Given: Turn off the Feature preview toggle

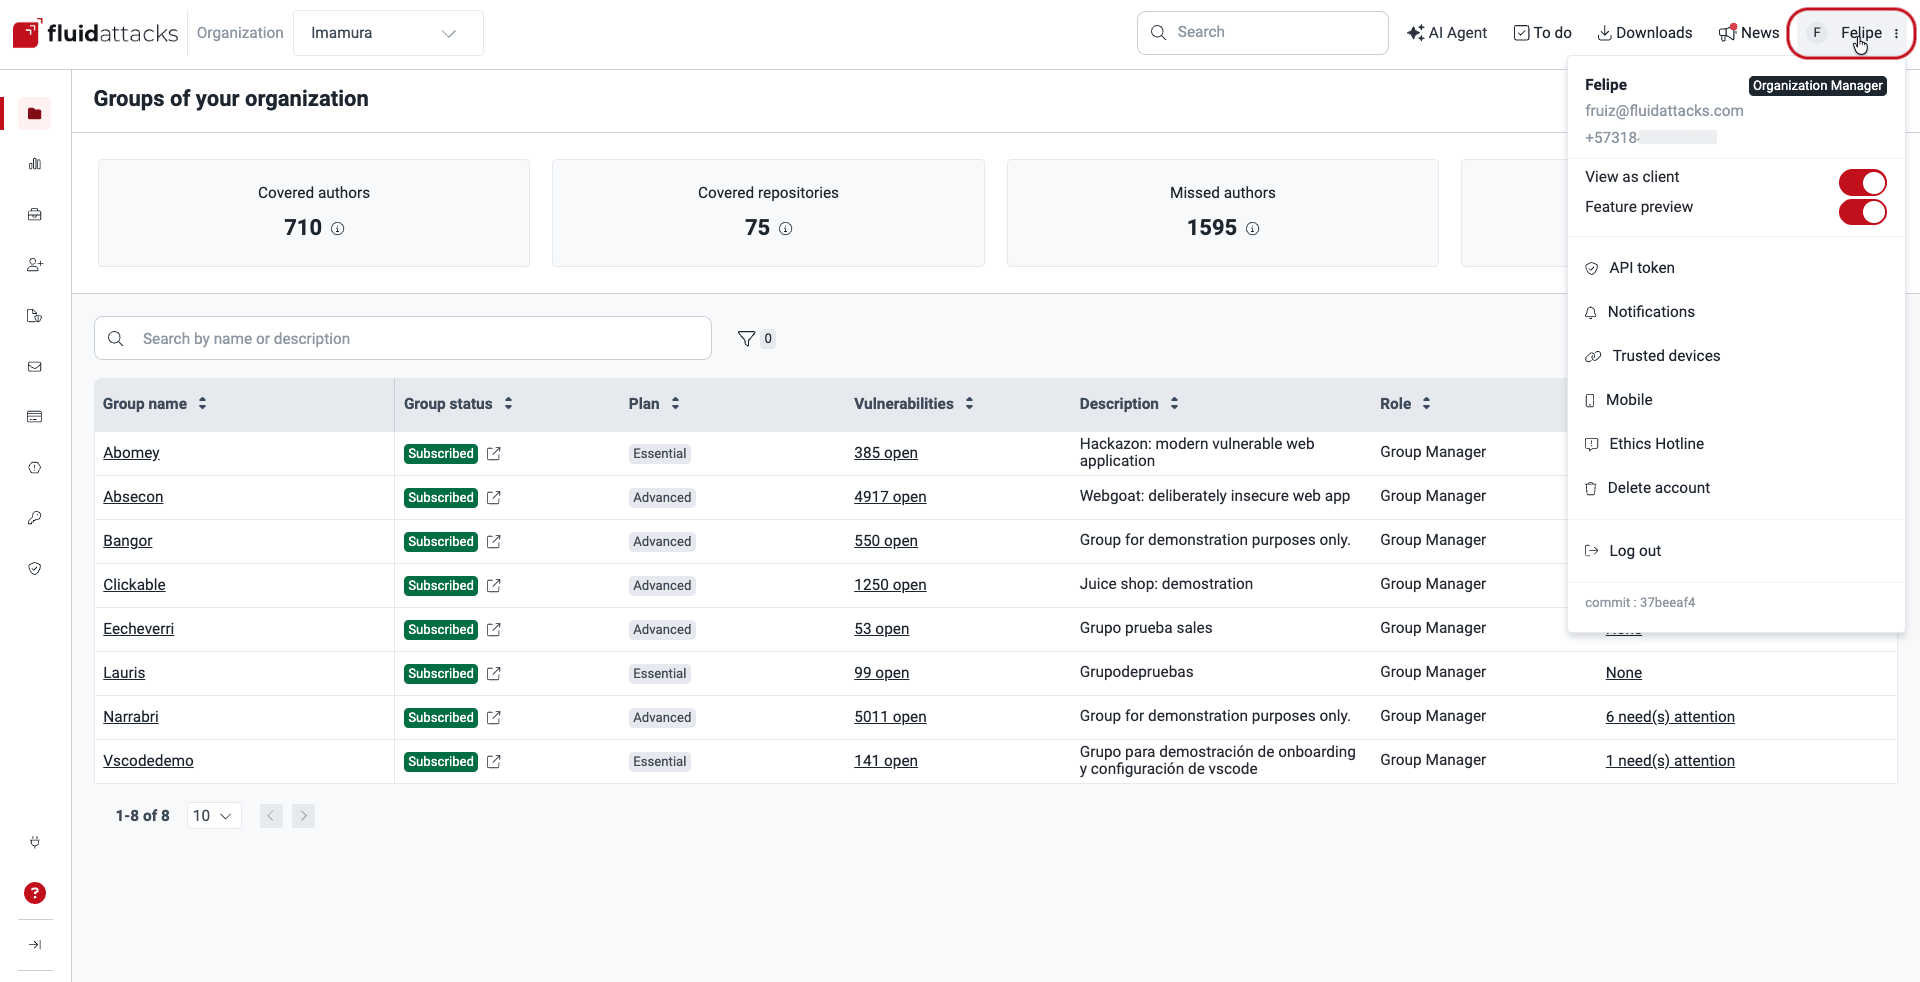Looking at the screenshot, I should coord(1862,213).
